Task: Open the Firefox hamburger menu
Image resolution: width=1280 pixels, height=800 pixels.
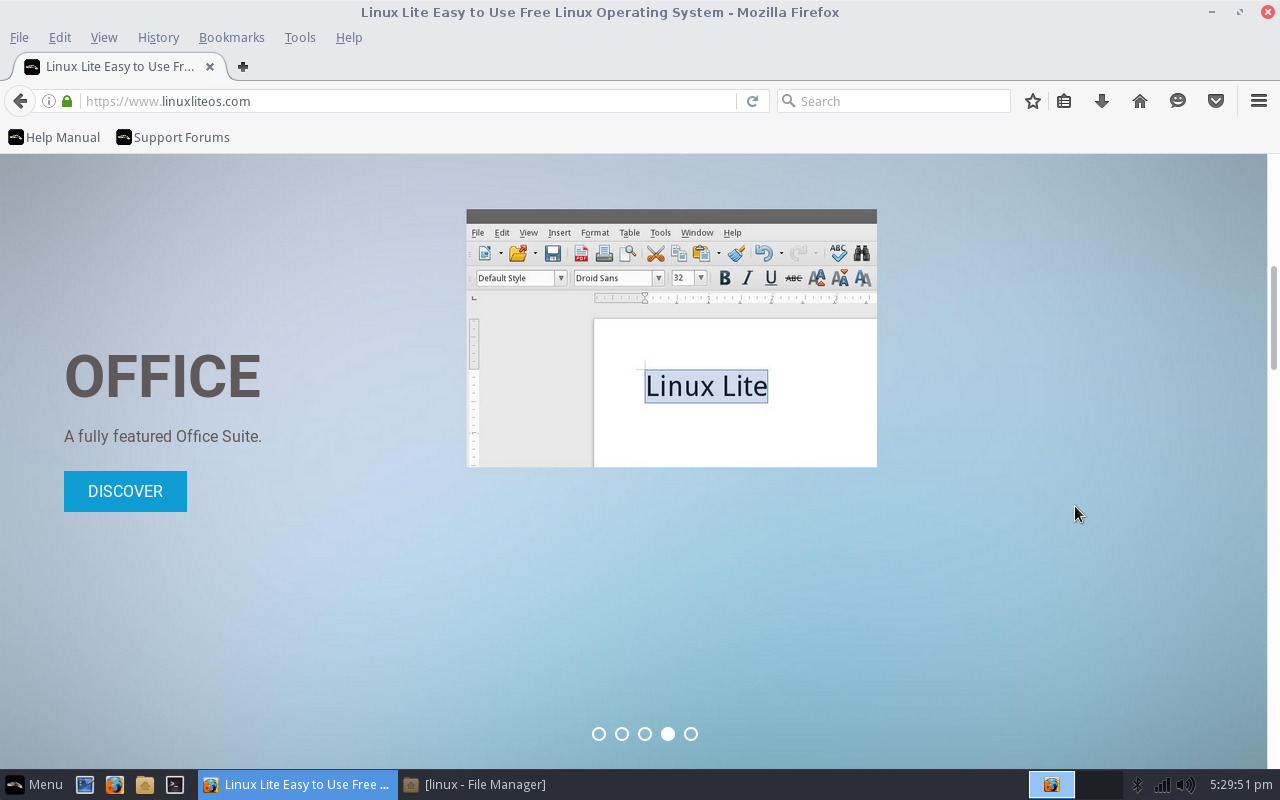Action: click(1259, 101)
